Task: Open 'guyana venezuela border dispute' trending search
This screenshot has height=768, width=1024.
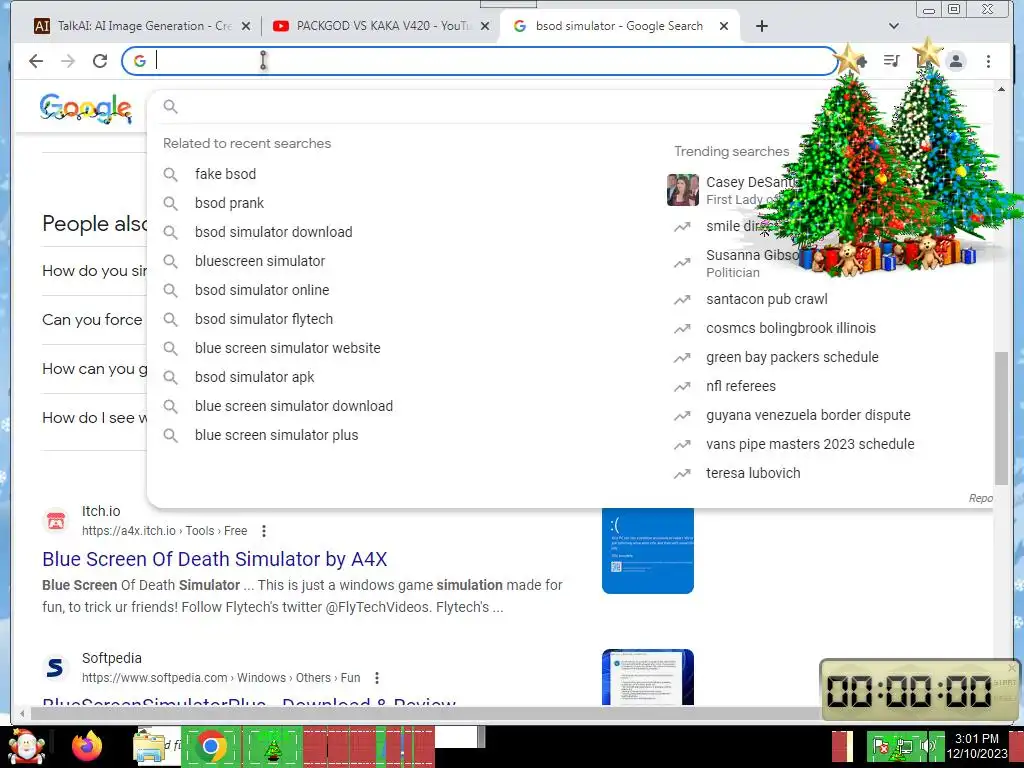Action: pos(808,415)
